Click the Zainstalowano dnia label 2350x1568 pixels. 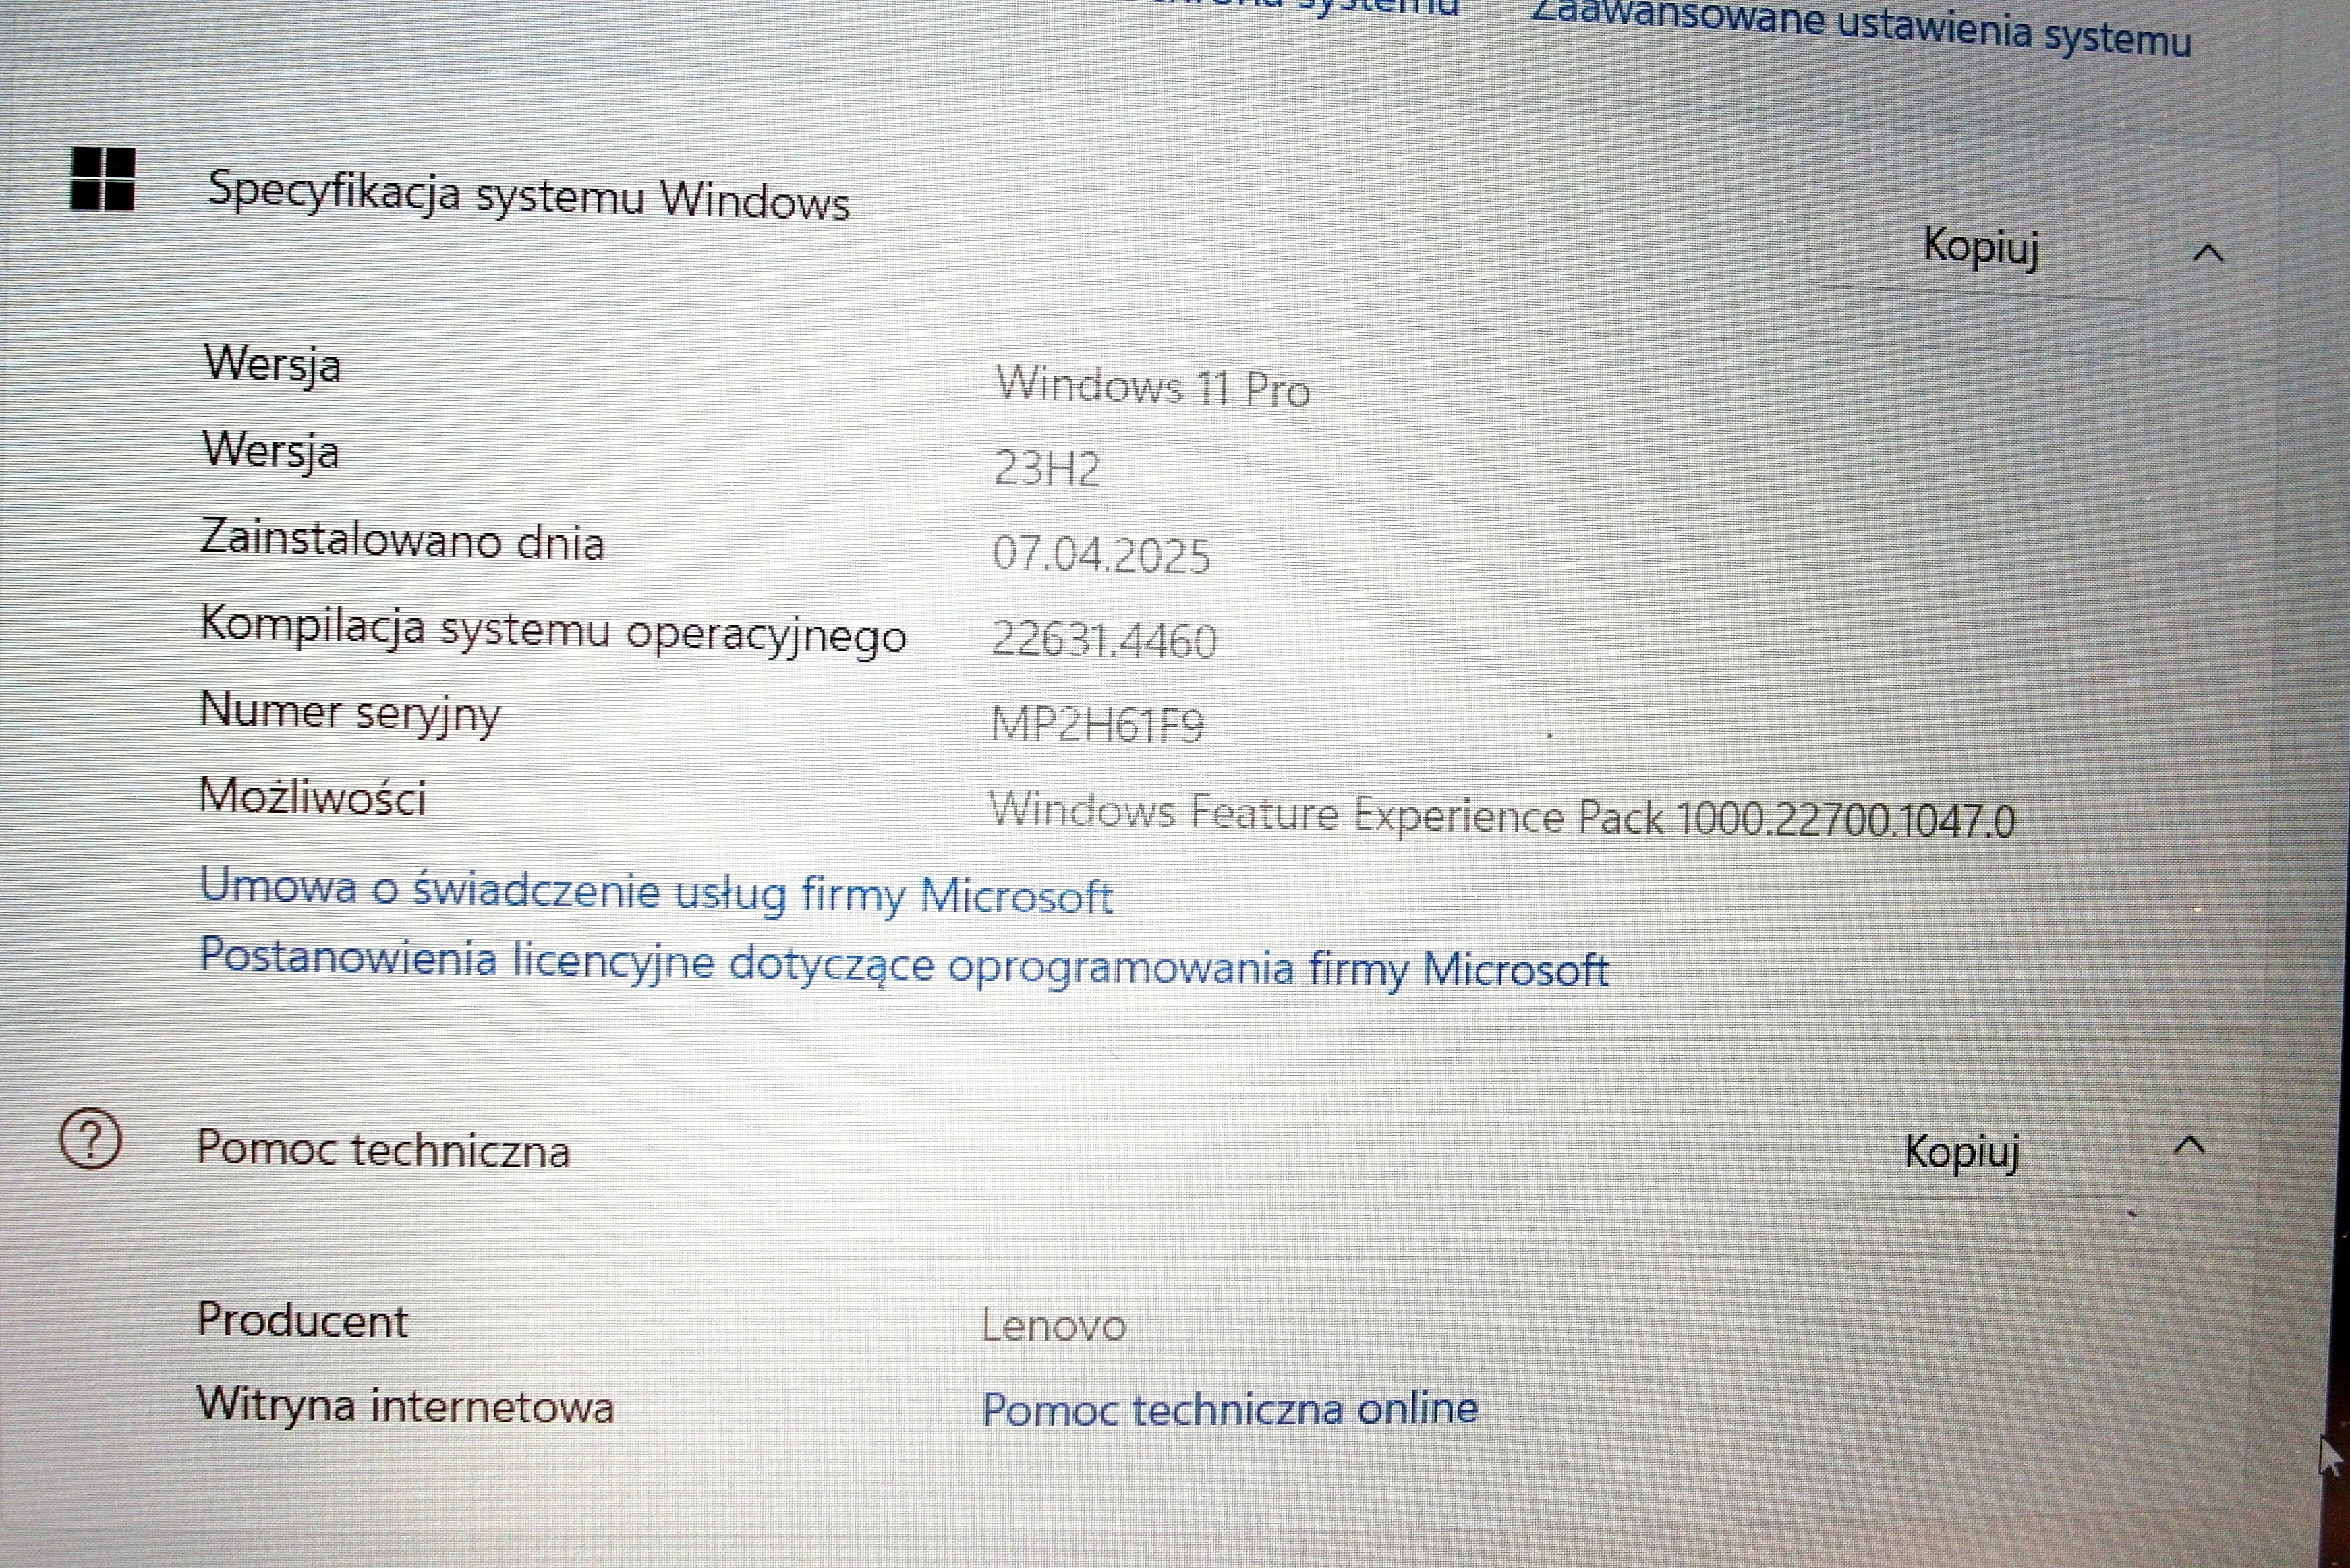coord(402,541)
